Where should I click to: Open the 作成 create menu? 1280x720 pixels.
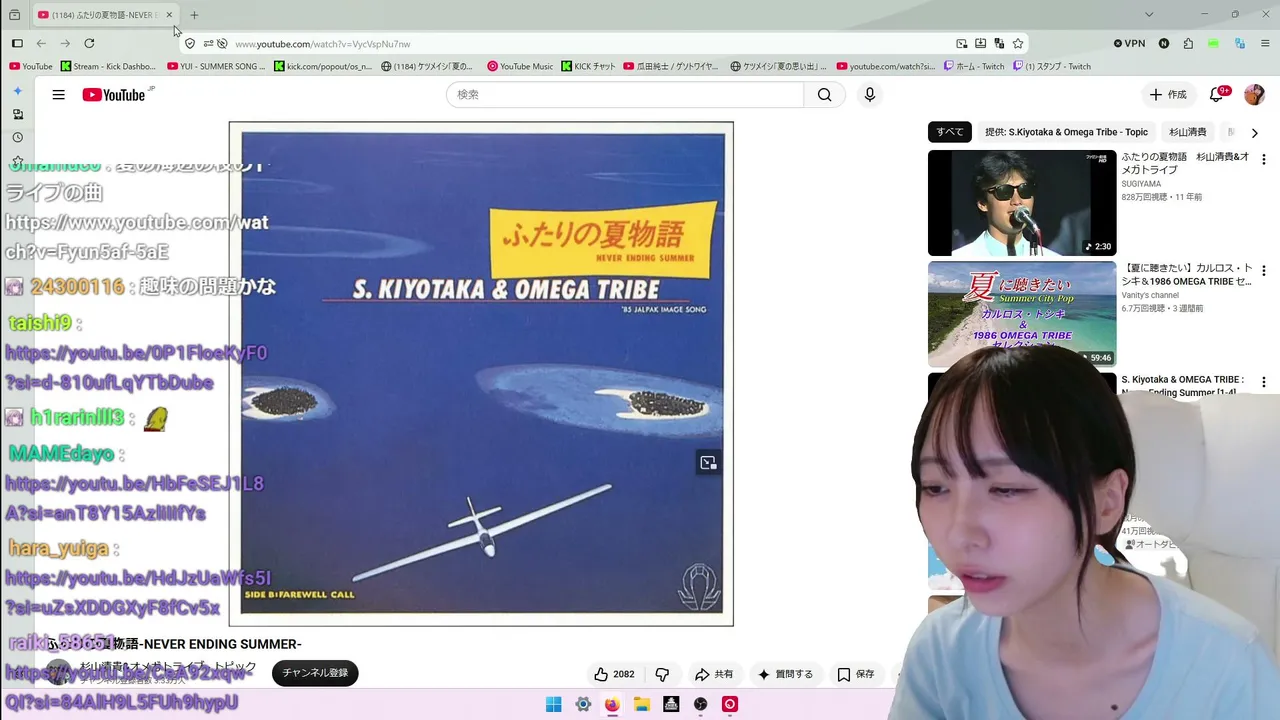(1168, 95)
